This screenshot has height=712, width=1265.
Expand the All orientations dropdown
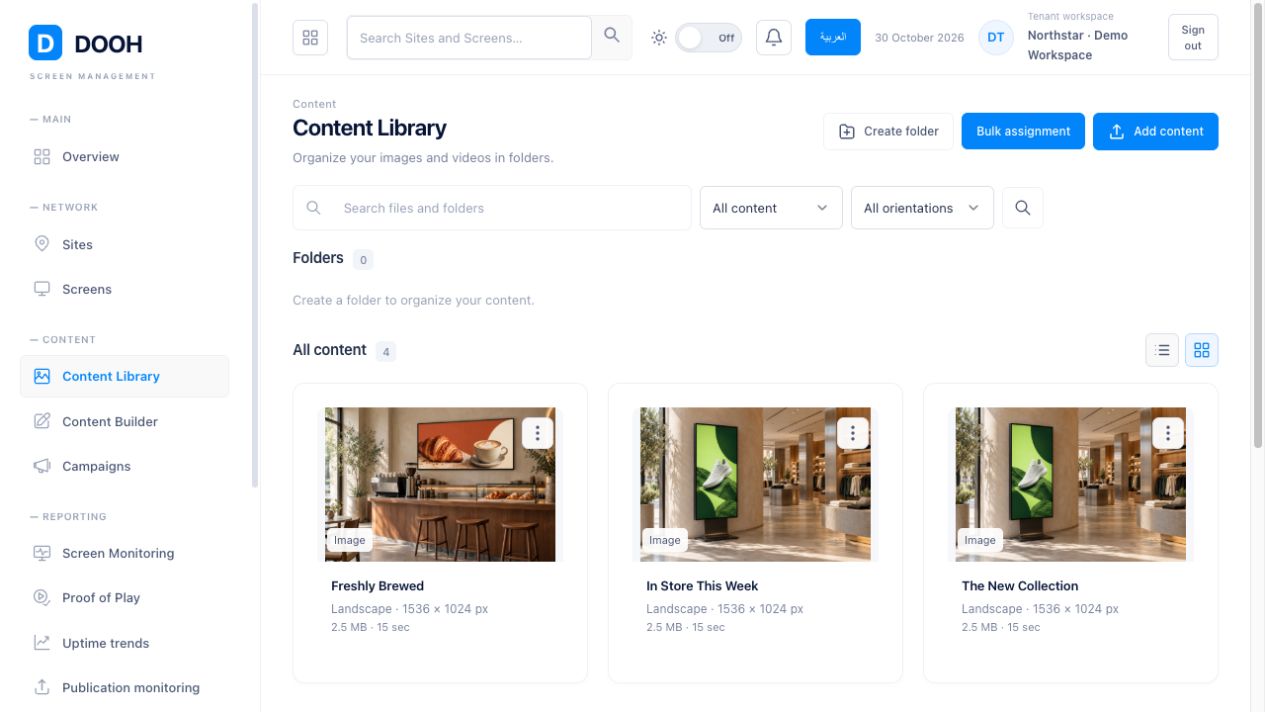(x=922, y=208)
